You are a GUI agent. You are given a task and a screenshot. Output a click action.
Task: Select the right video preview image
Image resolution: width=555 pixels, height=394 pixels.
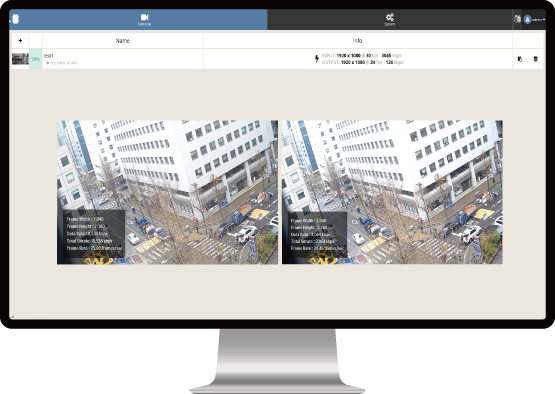coord(392,192)
